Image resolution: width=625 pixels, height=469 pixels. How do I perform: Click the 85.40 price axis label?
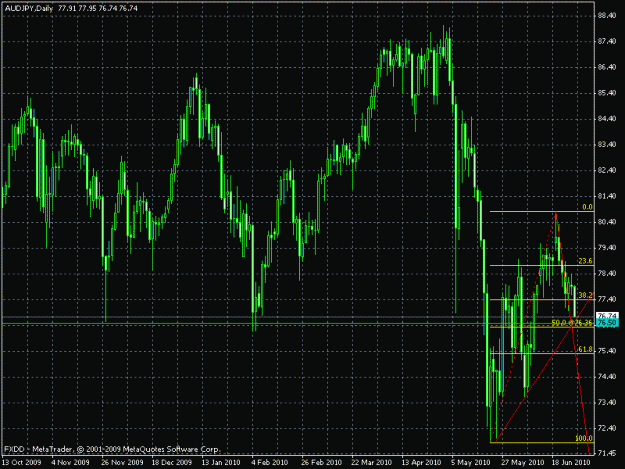click(x=607, y=93)
